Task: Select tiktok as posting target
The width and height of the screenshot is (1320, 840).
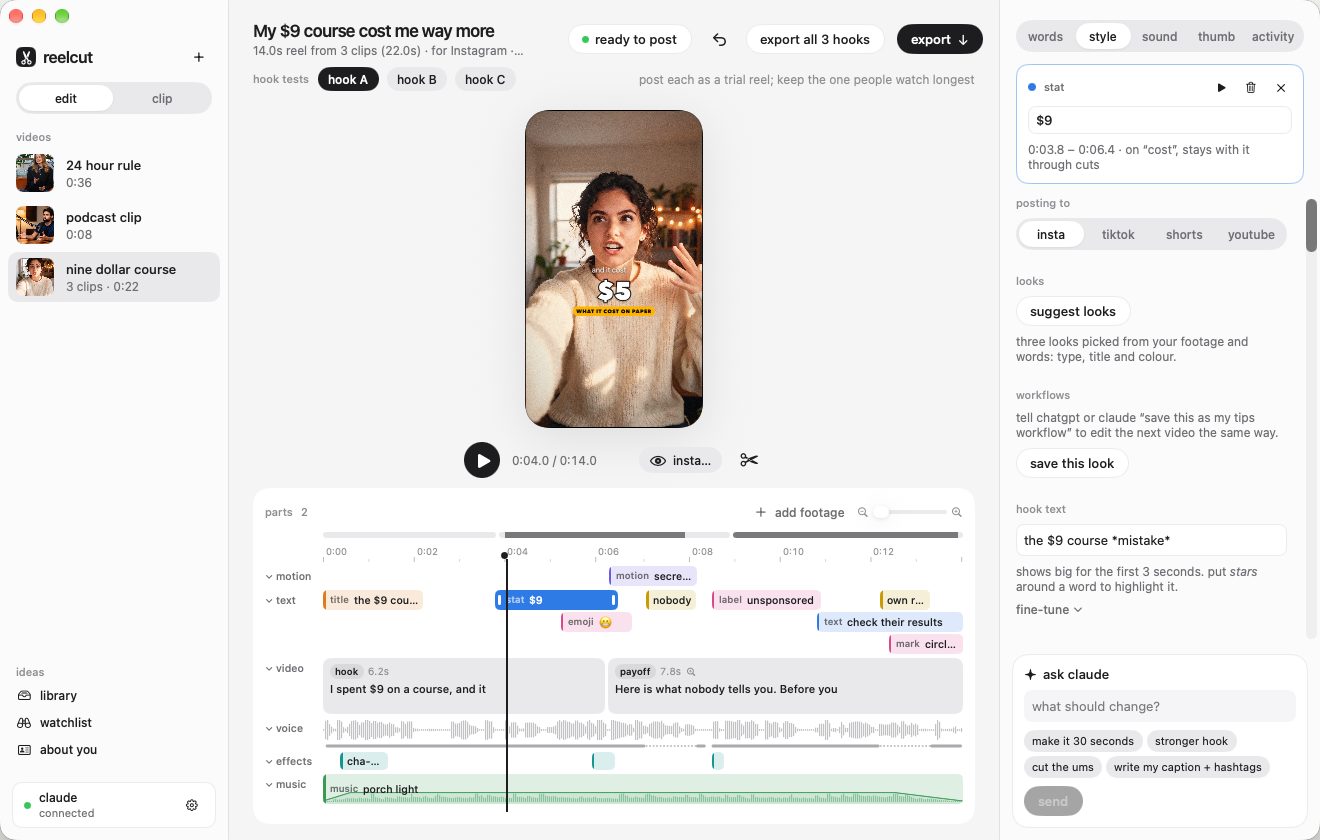Action: coord(1118,234)
